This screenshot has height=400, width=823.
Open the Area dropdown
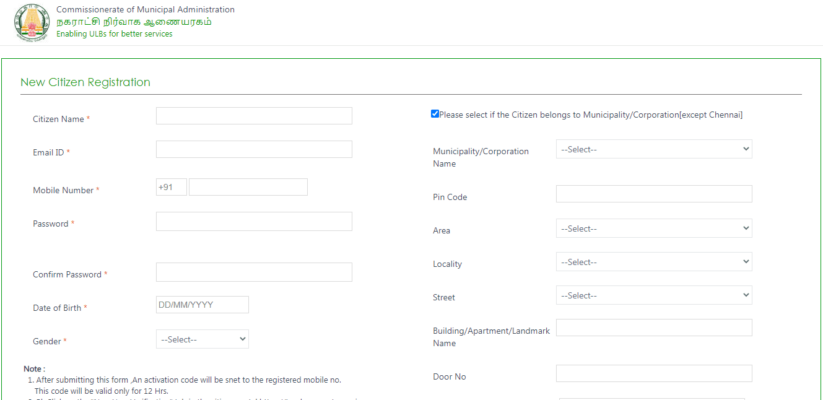point(654,228)
